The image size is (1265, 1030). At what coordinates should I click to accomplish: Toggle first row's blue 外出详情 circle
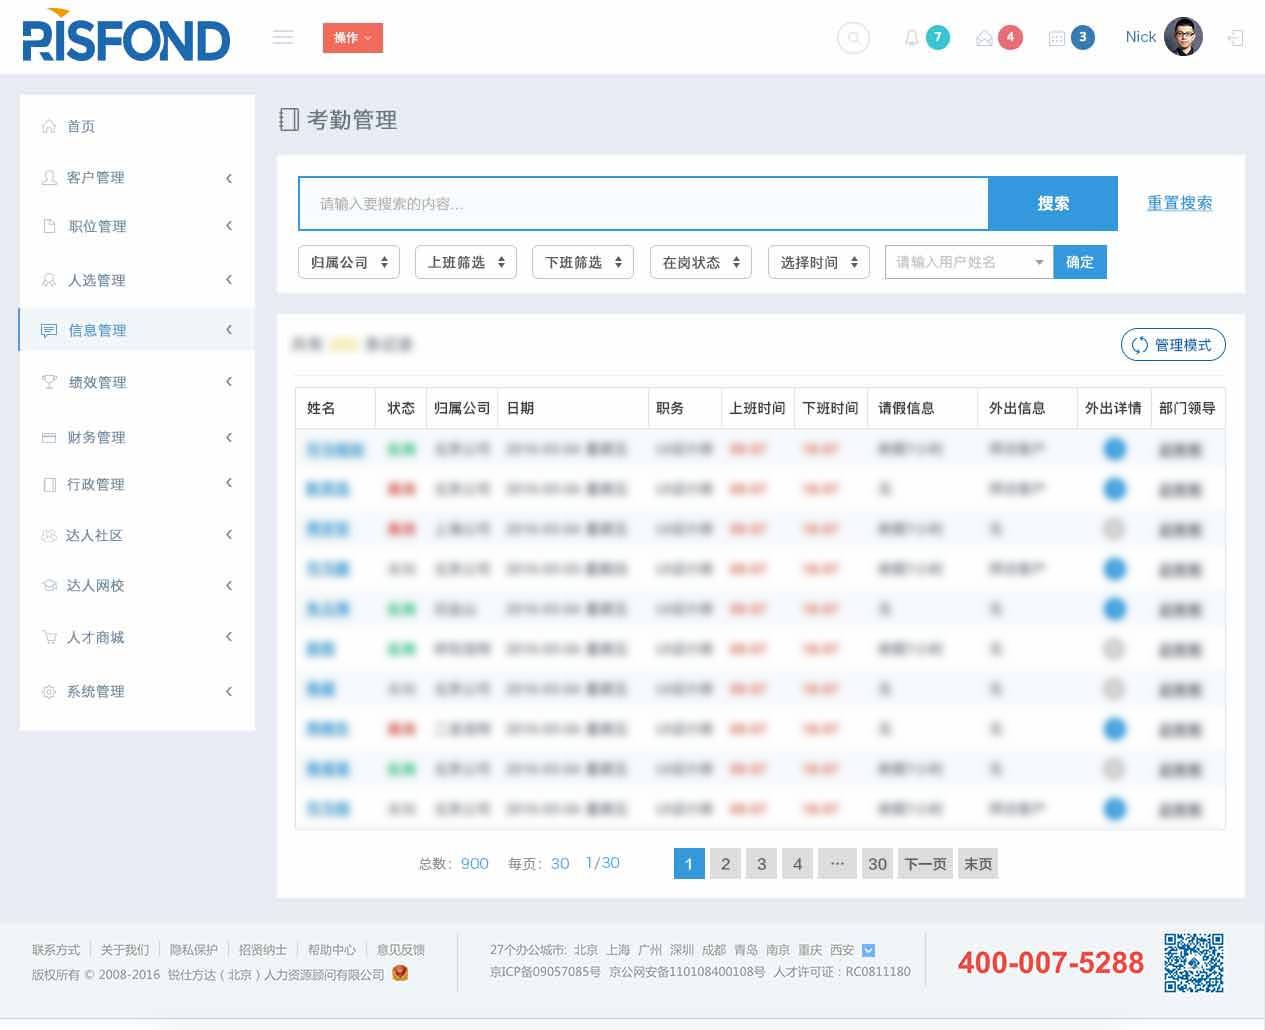click(1114, 449)
